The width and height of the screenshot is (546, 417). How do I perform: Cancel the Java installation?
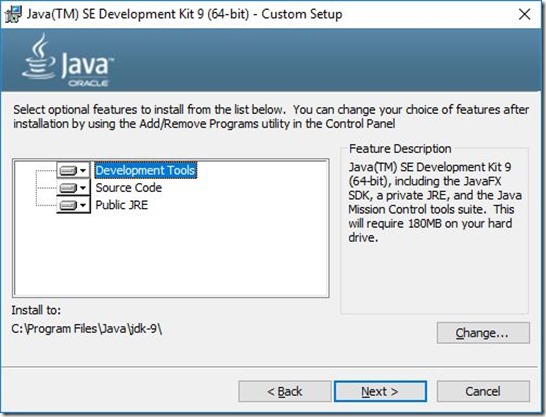pos(483,391)
